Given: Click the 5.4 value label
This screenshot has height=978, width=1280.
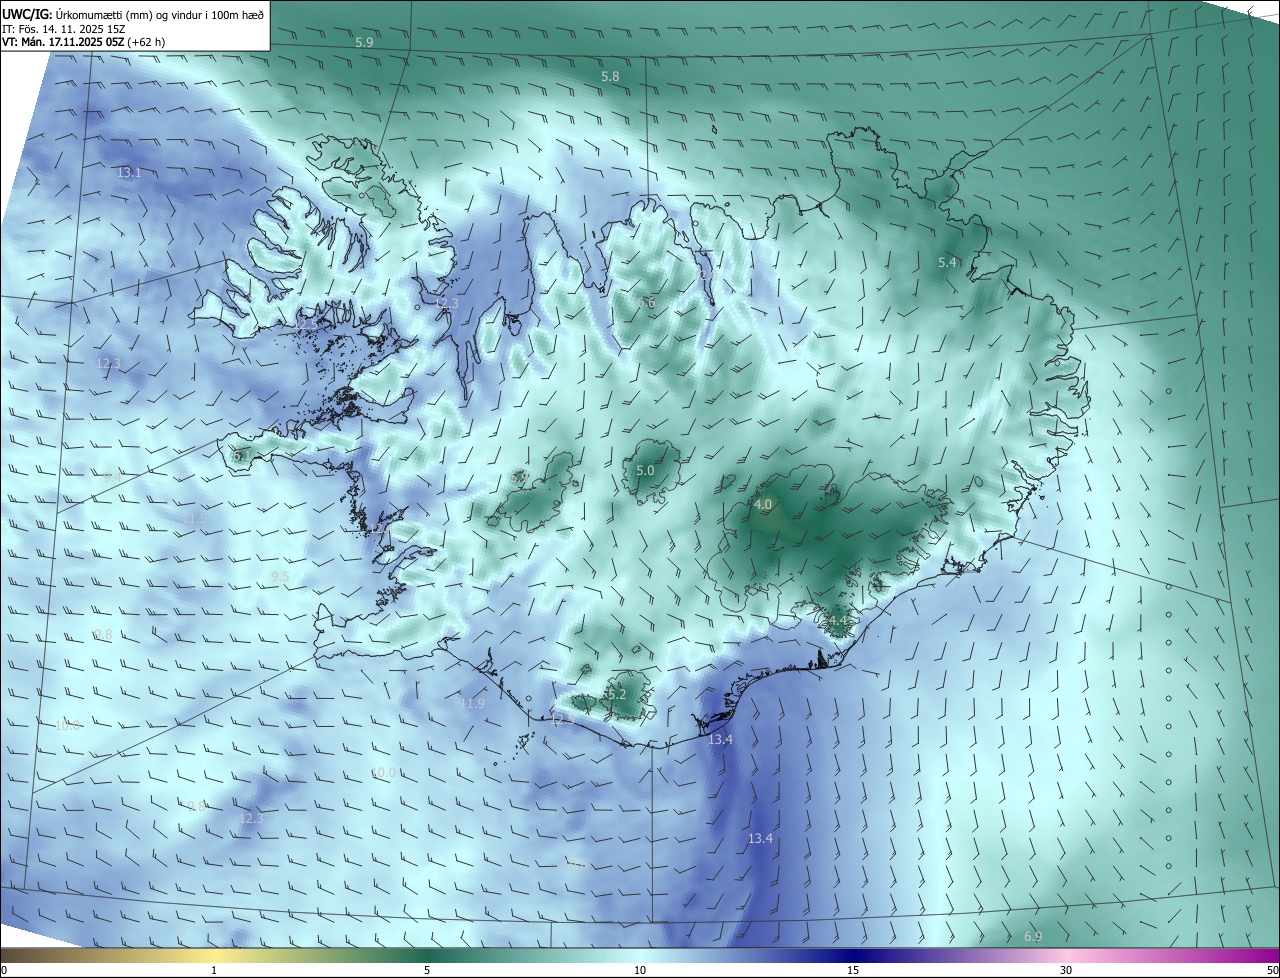Looking at the screenshot, I should tap(947, 262).
